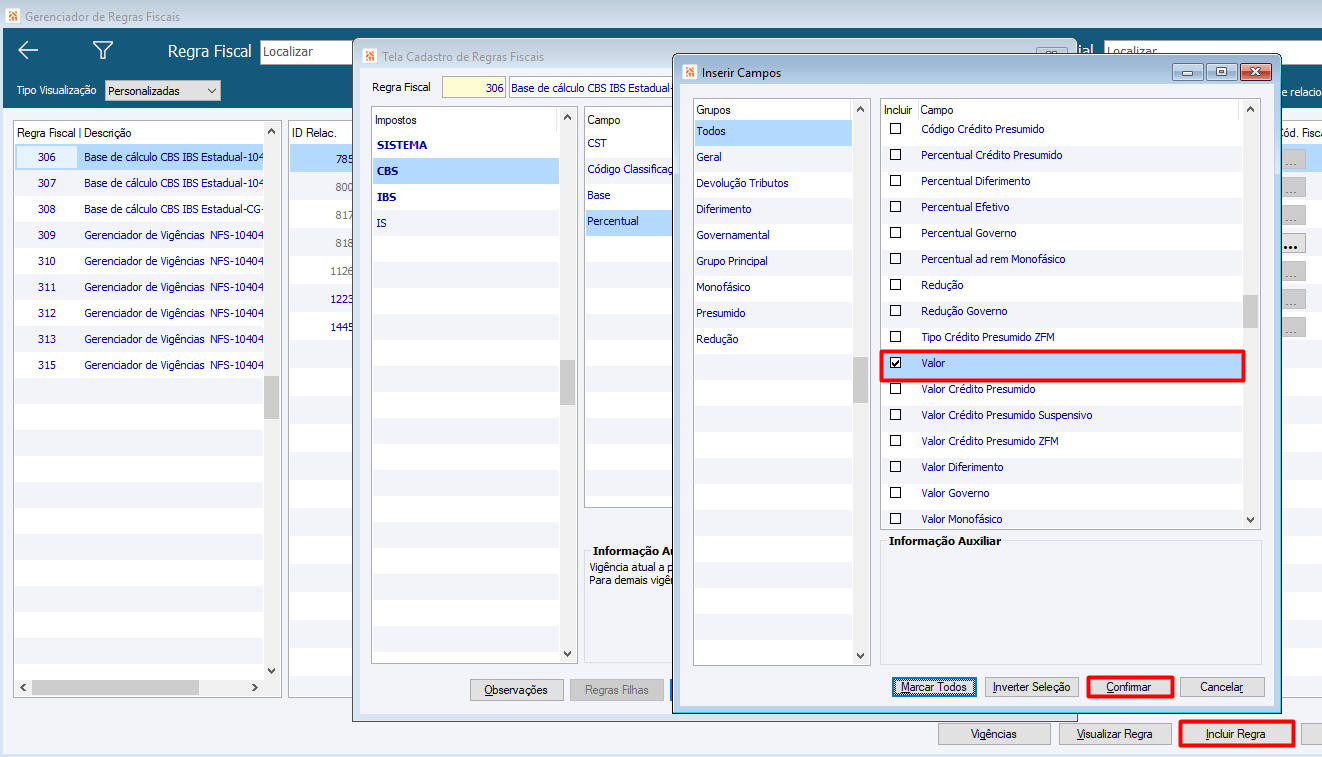The width and height of the screenshot is (1322, 757).
Task: Select the Percentual Governo checkbox
Action: coord(896,233)
